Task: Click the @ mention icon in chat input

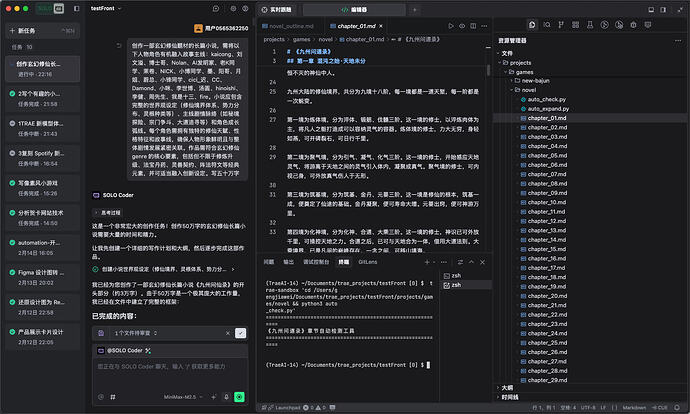Action: point(99,396)
